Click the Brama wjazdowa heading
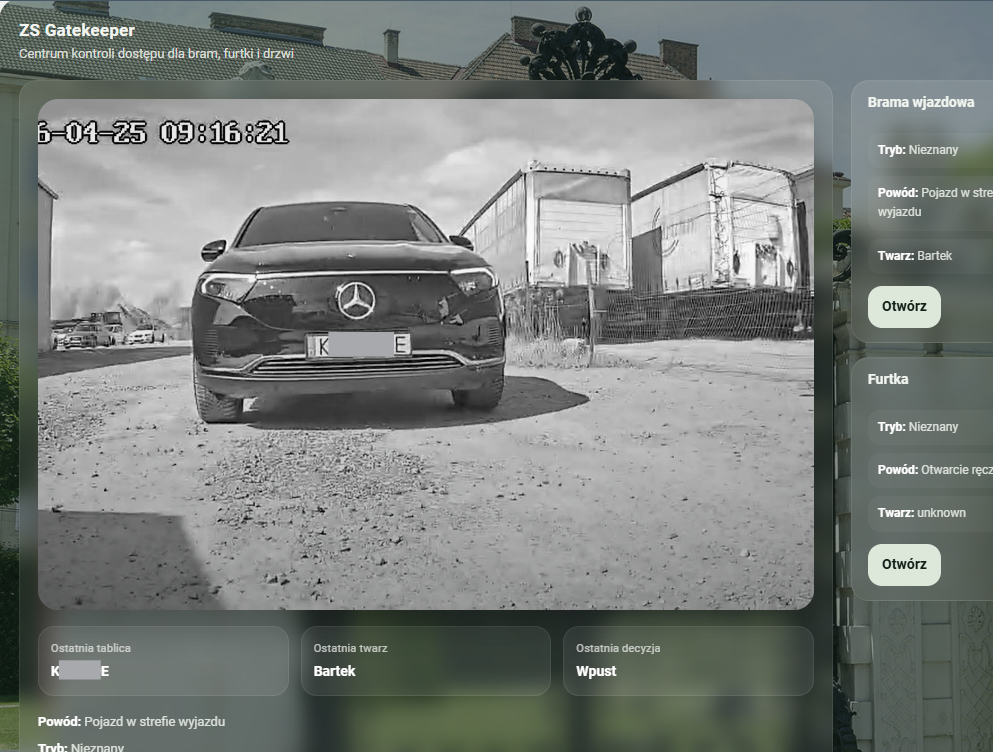Viewport: 993px width, 752px height. 921,102
